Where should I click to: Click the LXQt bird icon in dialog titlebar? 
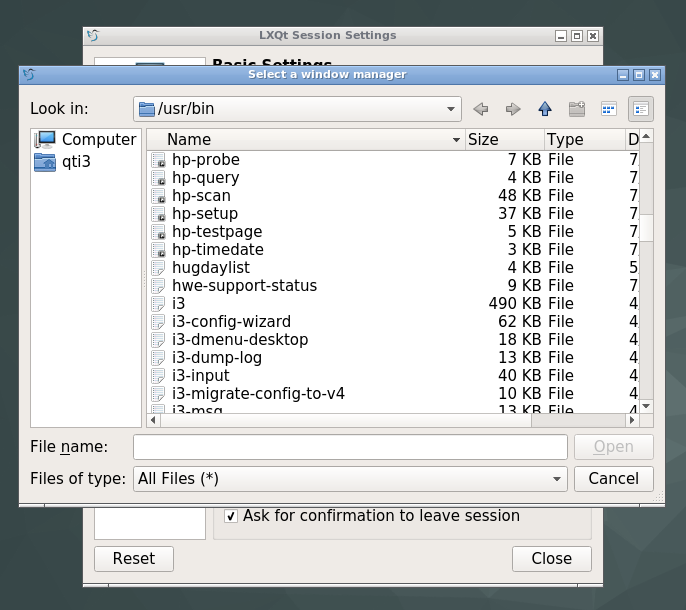tap(29, 74)
